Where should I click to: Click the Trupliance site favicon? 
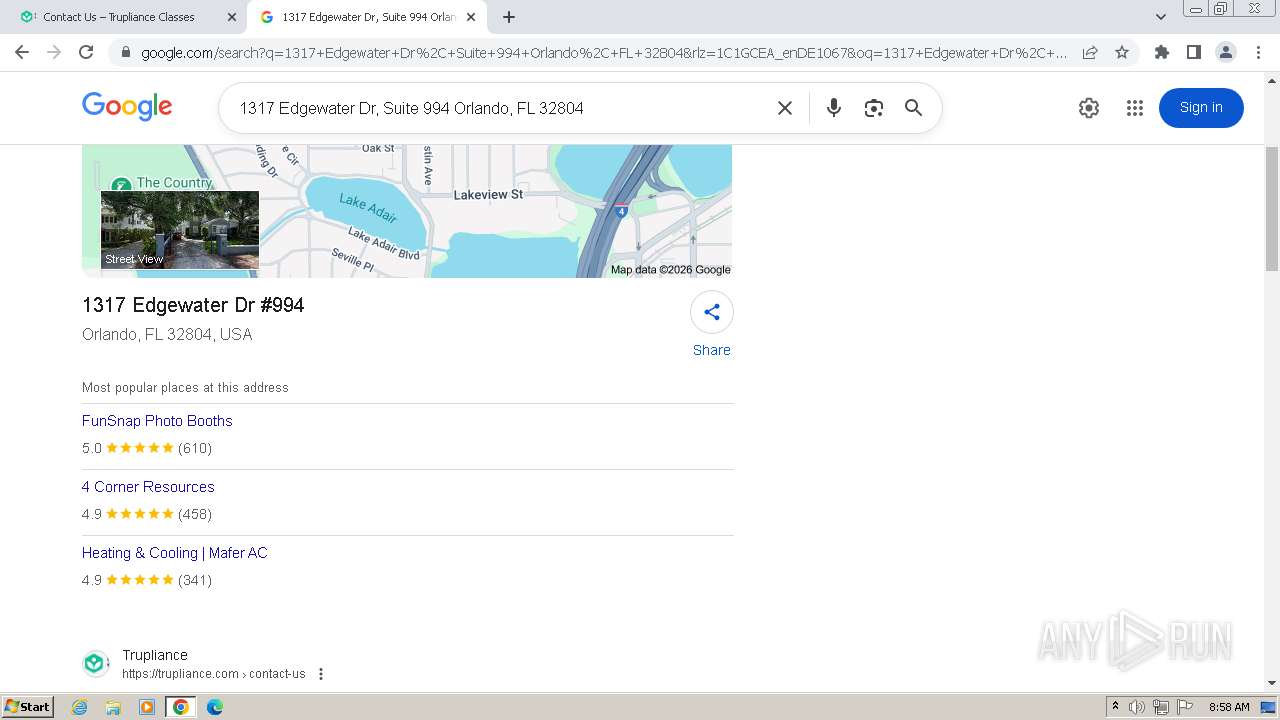point(96,663)
